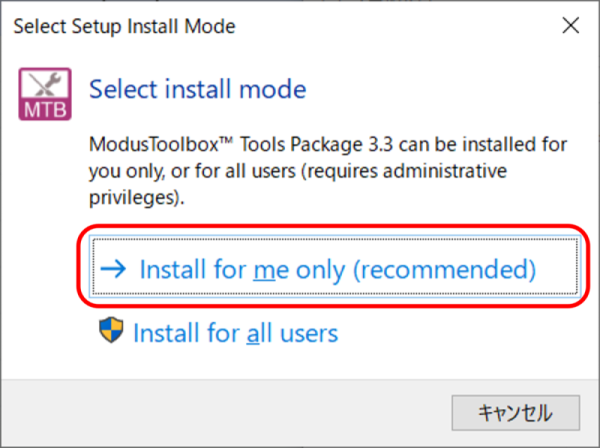The width and height of the screenshot is (600, 448).
Task: Click the word recommended in the first option
Action: 444,269
